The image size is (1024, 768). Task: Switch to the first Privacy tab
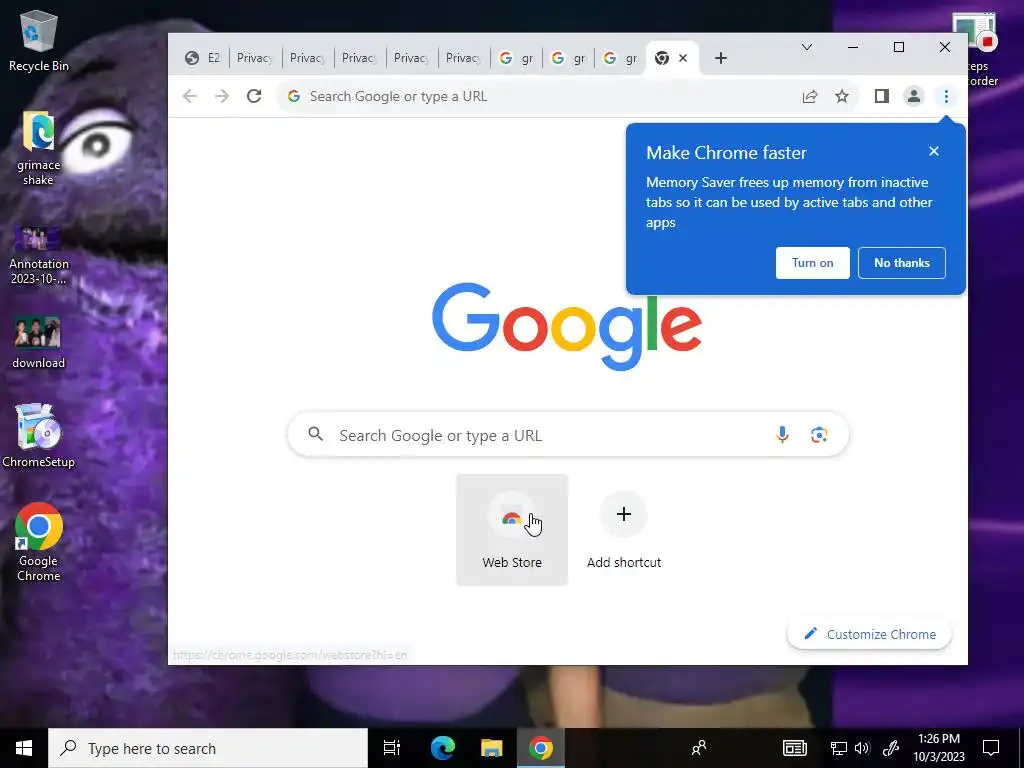tap(255, 58)
